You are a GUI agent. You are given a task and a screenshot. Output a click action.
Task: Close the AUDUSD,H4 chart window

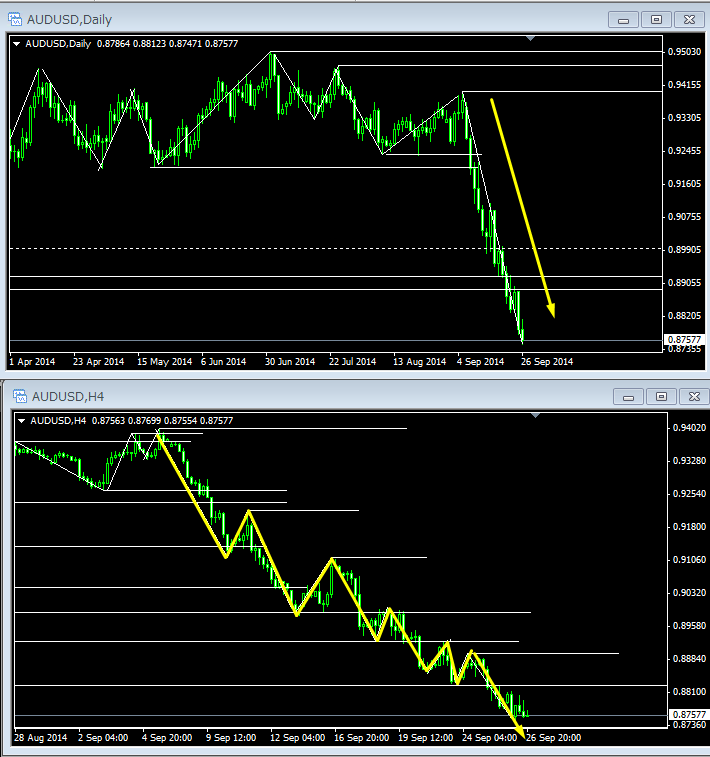pyautogui.click(x=689, y=396)
